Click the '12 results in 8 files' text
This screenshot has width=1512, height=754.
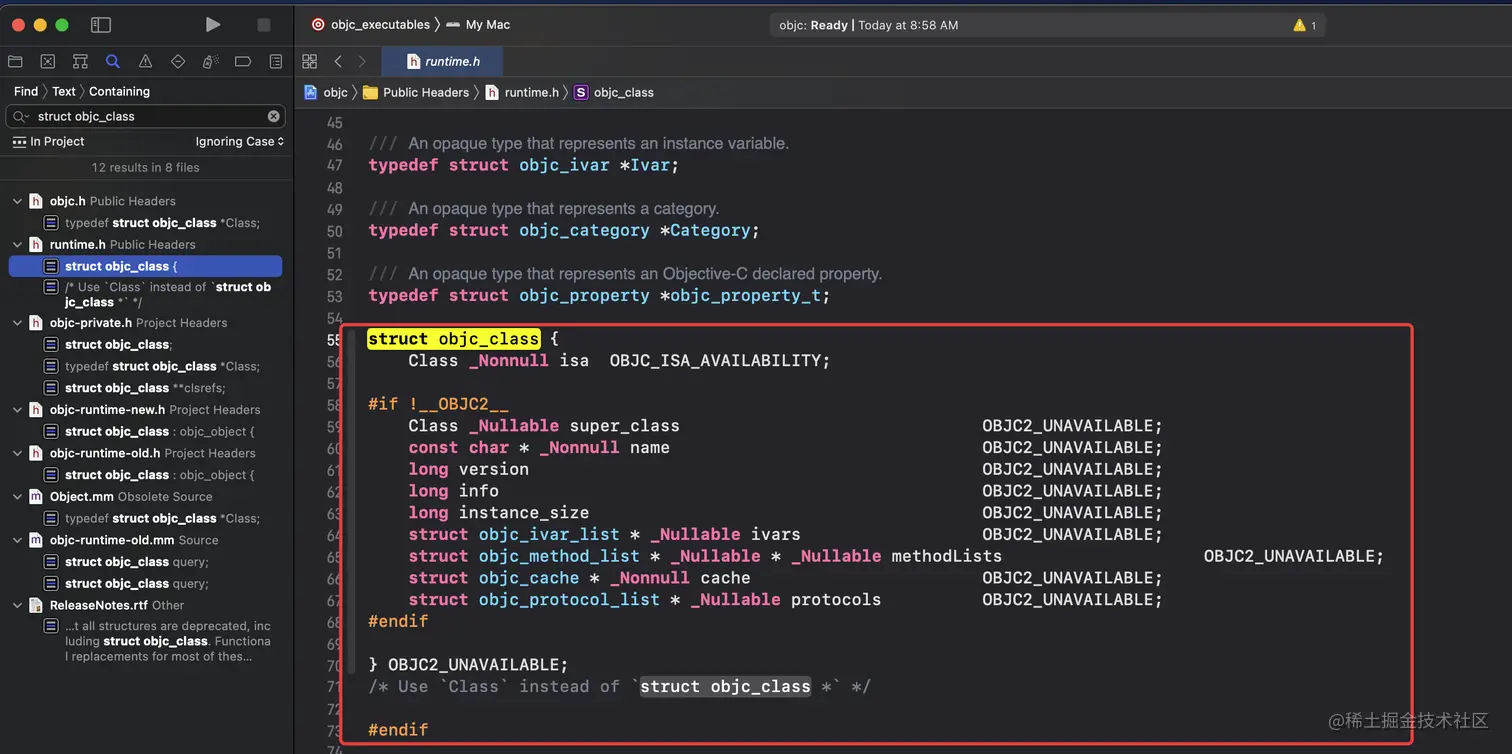[146, 168]
